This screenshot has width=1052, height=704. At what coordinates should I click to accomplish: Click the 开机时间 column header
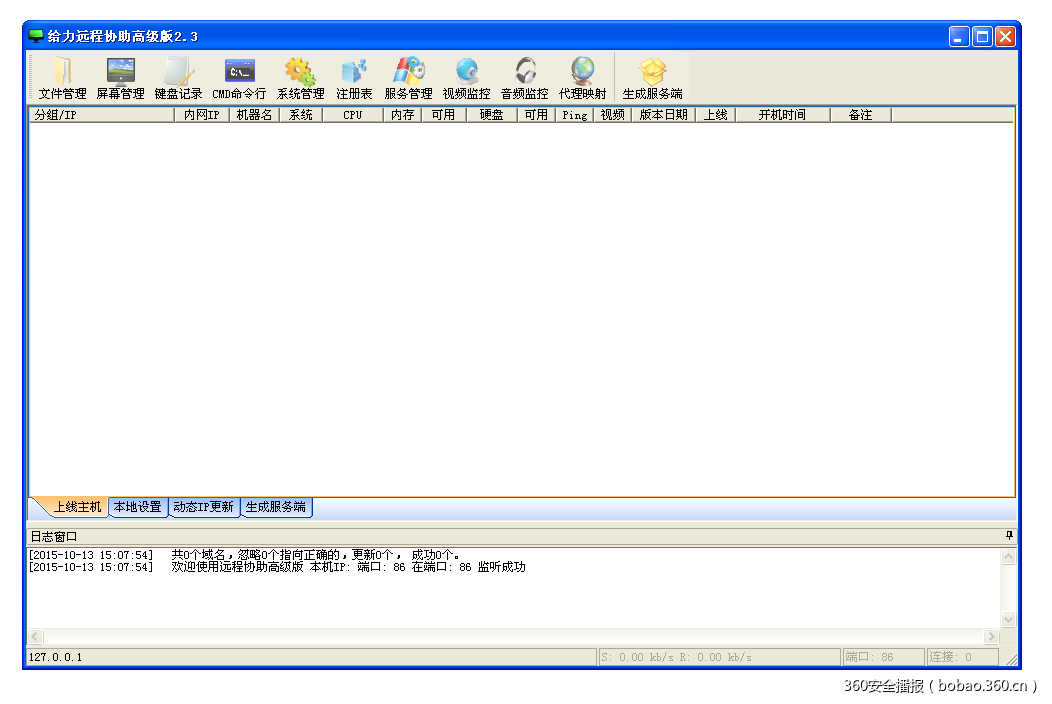781,115
